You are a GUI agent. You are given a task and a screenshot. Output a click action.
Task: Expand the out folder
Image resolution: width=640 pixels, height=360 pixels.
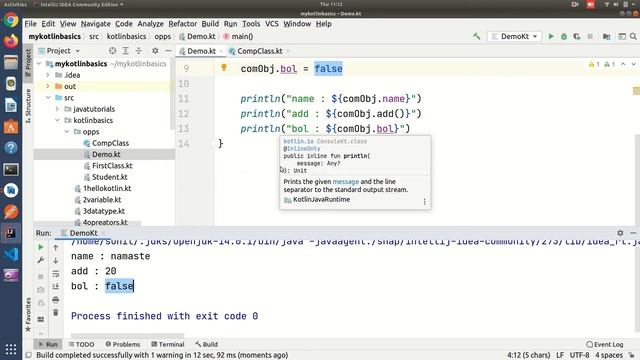point(48,87)
